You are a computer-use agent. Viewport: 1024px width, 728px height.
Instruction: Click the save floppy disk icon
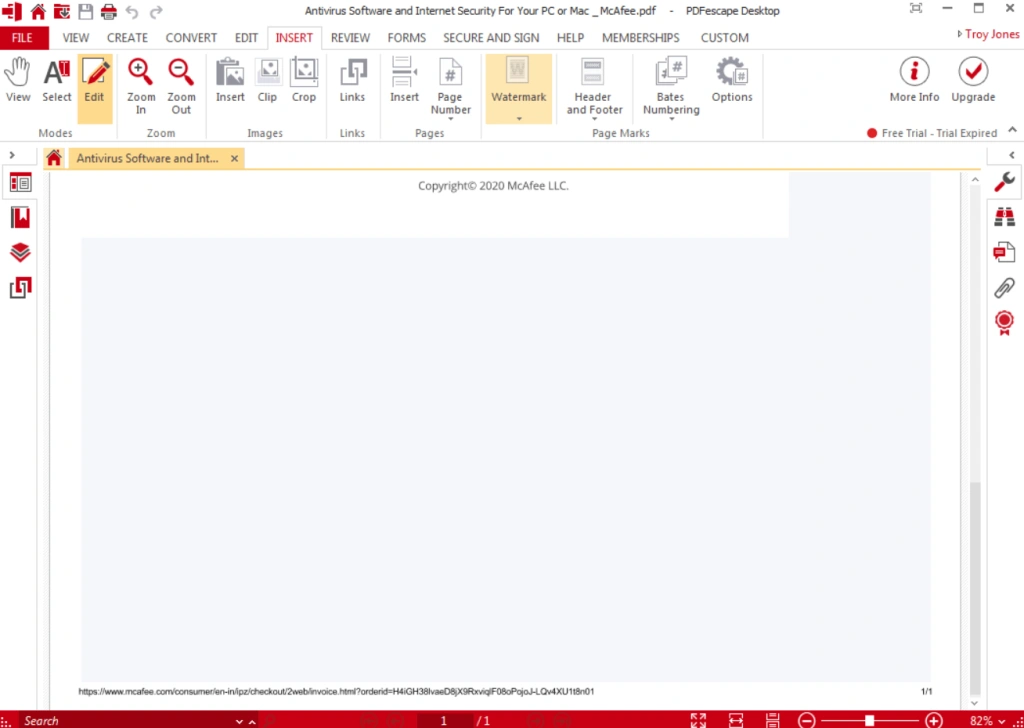click(86, 11)
